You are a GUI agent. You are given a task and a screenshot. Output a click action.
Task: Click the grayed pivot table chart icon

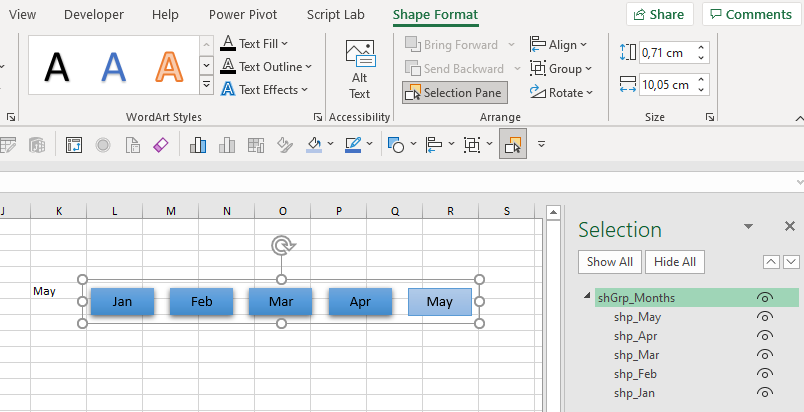pyautogui.click(x=255, y=145)
